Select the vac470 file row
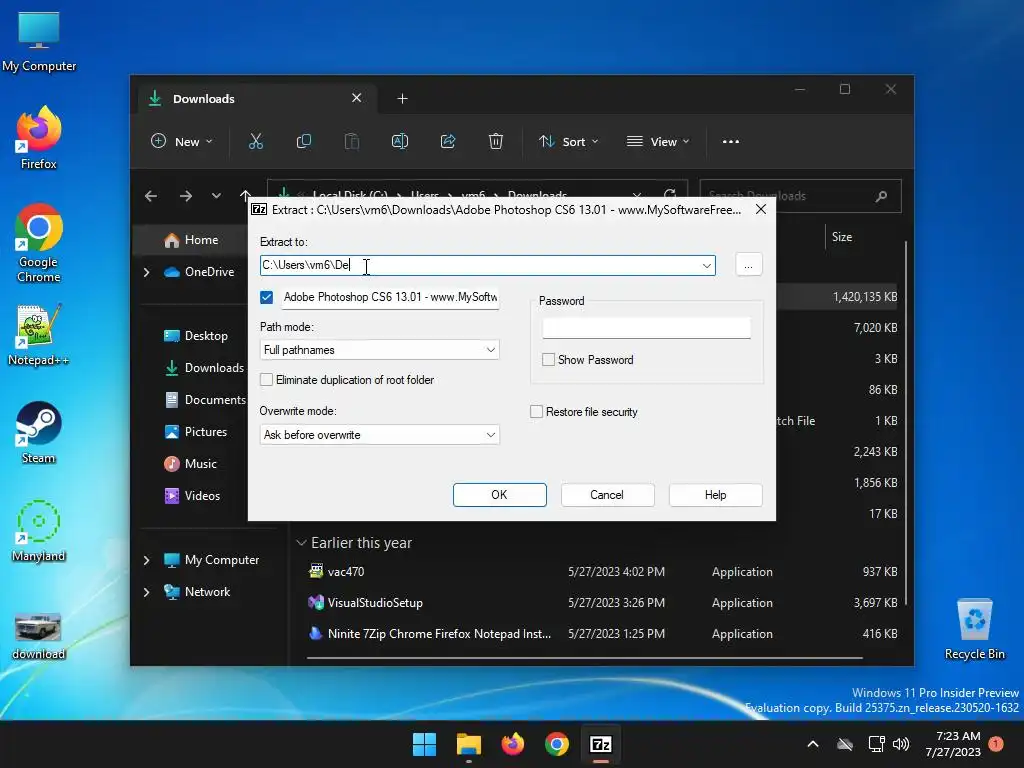Image resolution: width=1024 pixels, height=768 pixels. coord(602,572)
